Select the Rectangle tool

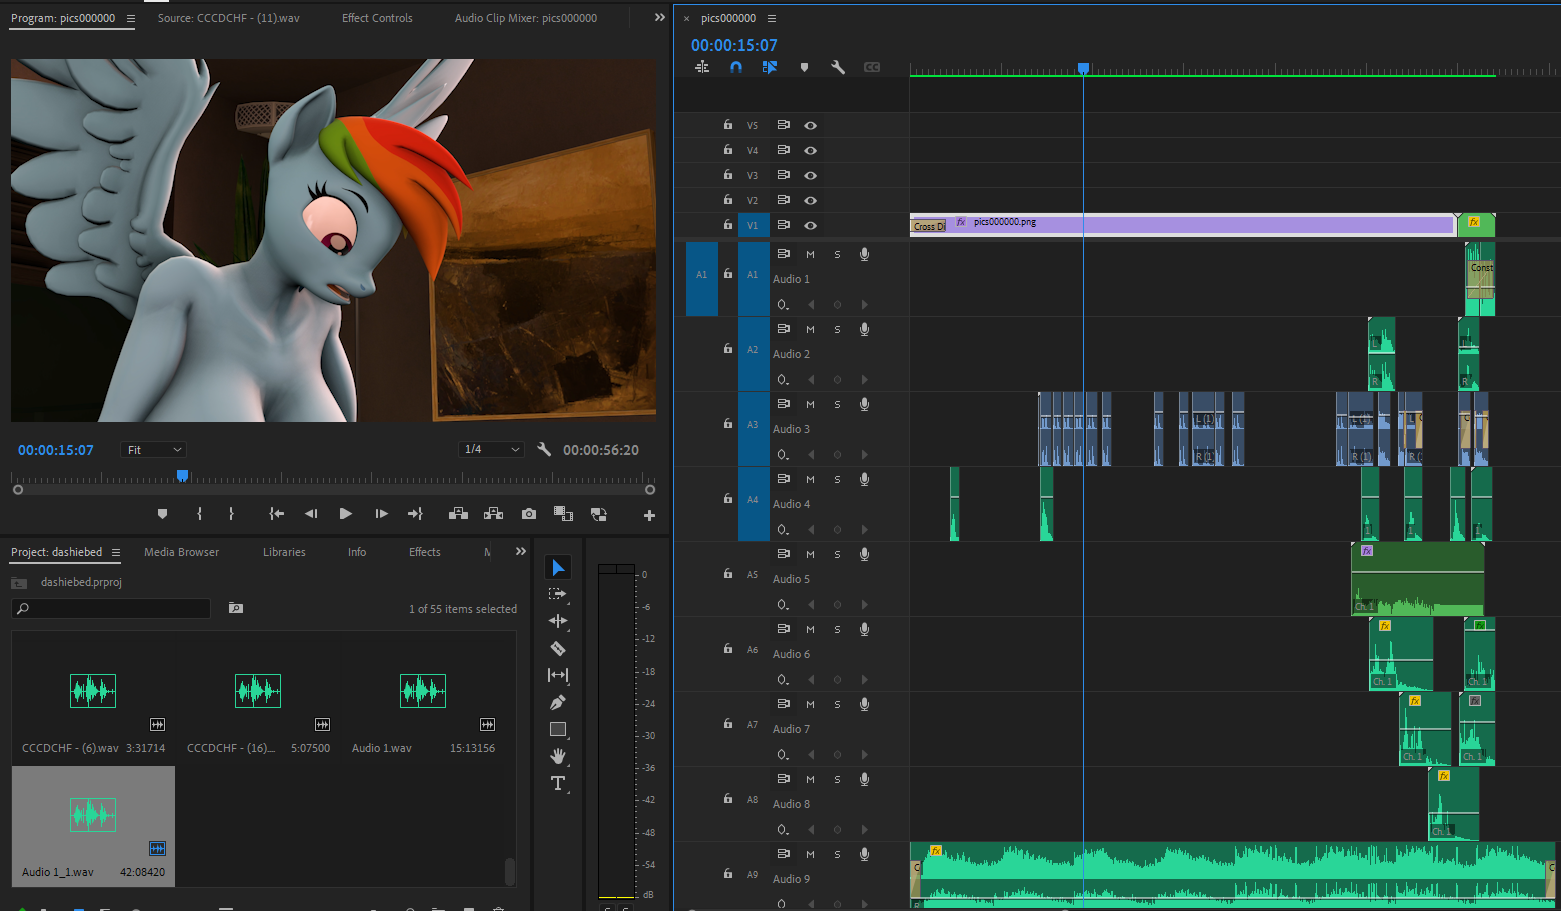[x=558, y=729]
